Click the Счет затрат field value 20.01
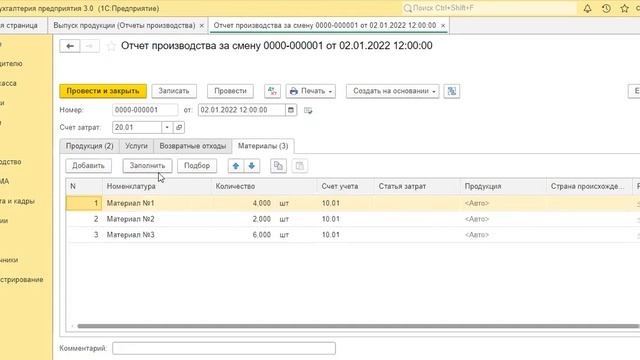Image resolution: width=640 pixels, height=360 pixels. coord(137,127)
